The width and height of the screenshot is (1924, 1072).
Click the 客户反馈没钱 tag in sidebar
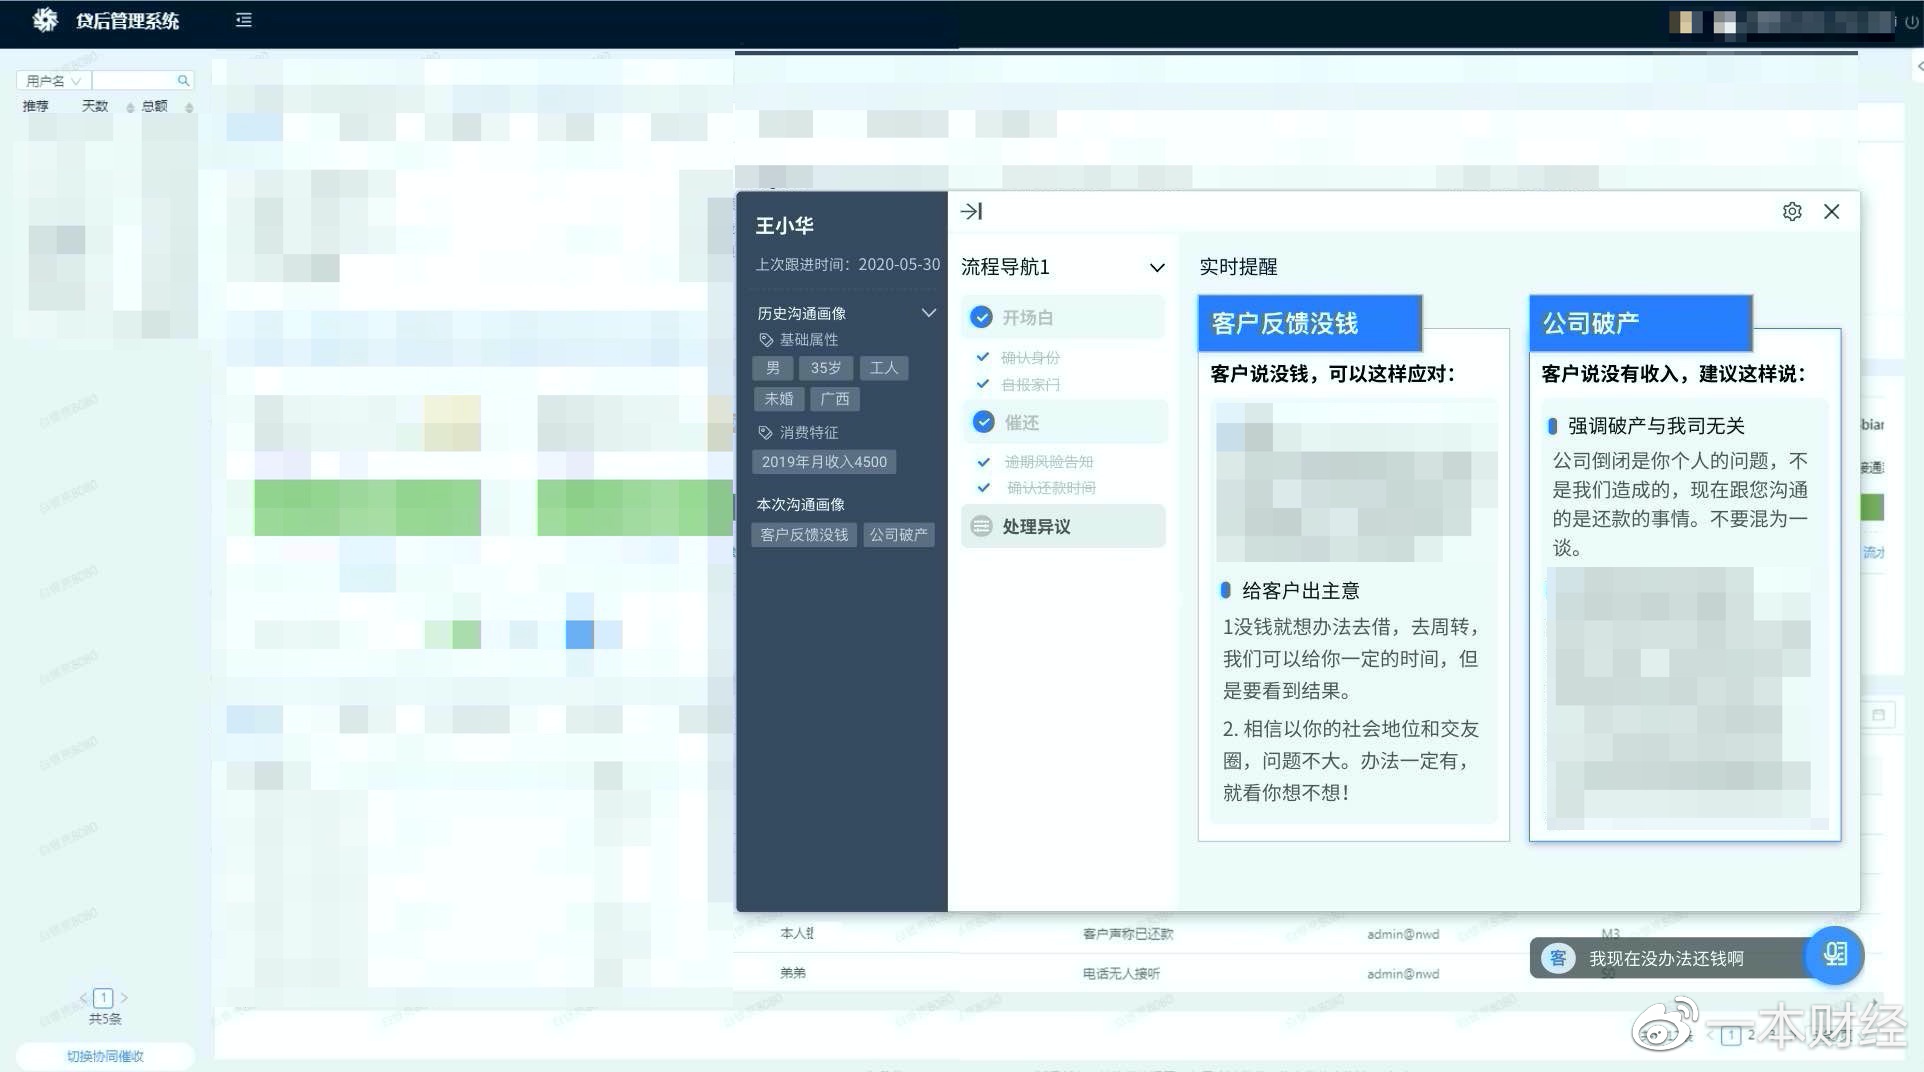click(x=804, y=535)
